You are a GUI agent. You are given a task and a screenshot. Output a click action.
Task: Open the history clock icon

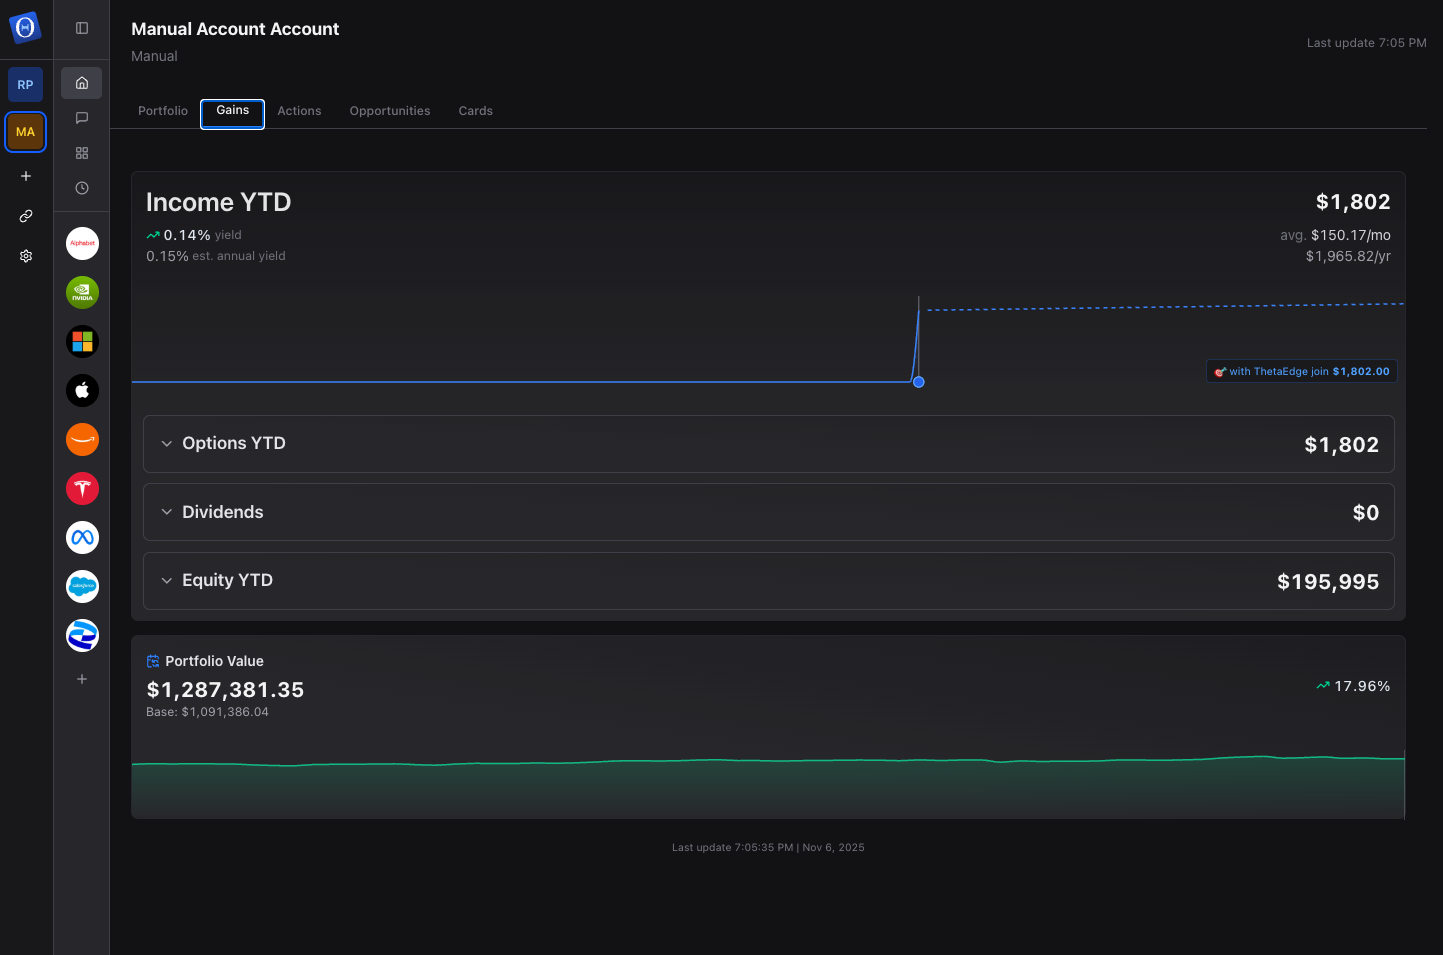click(x=82, y=188)
